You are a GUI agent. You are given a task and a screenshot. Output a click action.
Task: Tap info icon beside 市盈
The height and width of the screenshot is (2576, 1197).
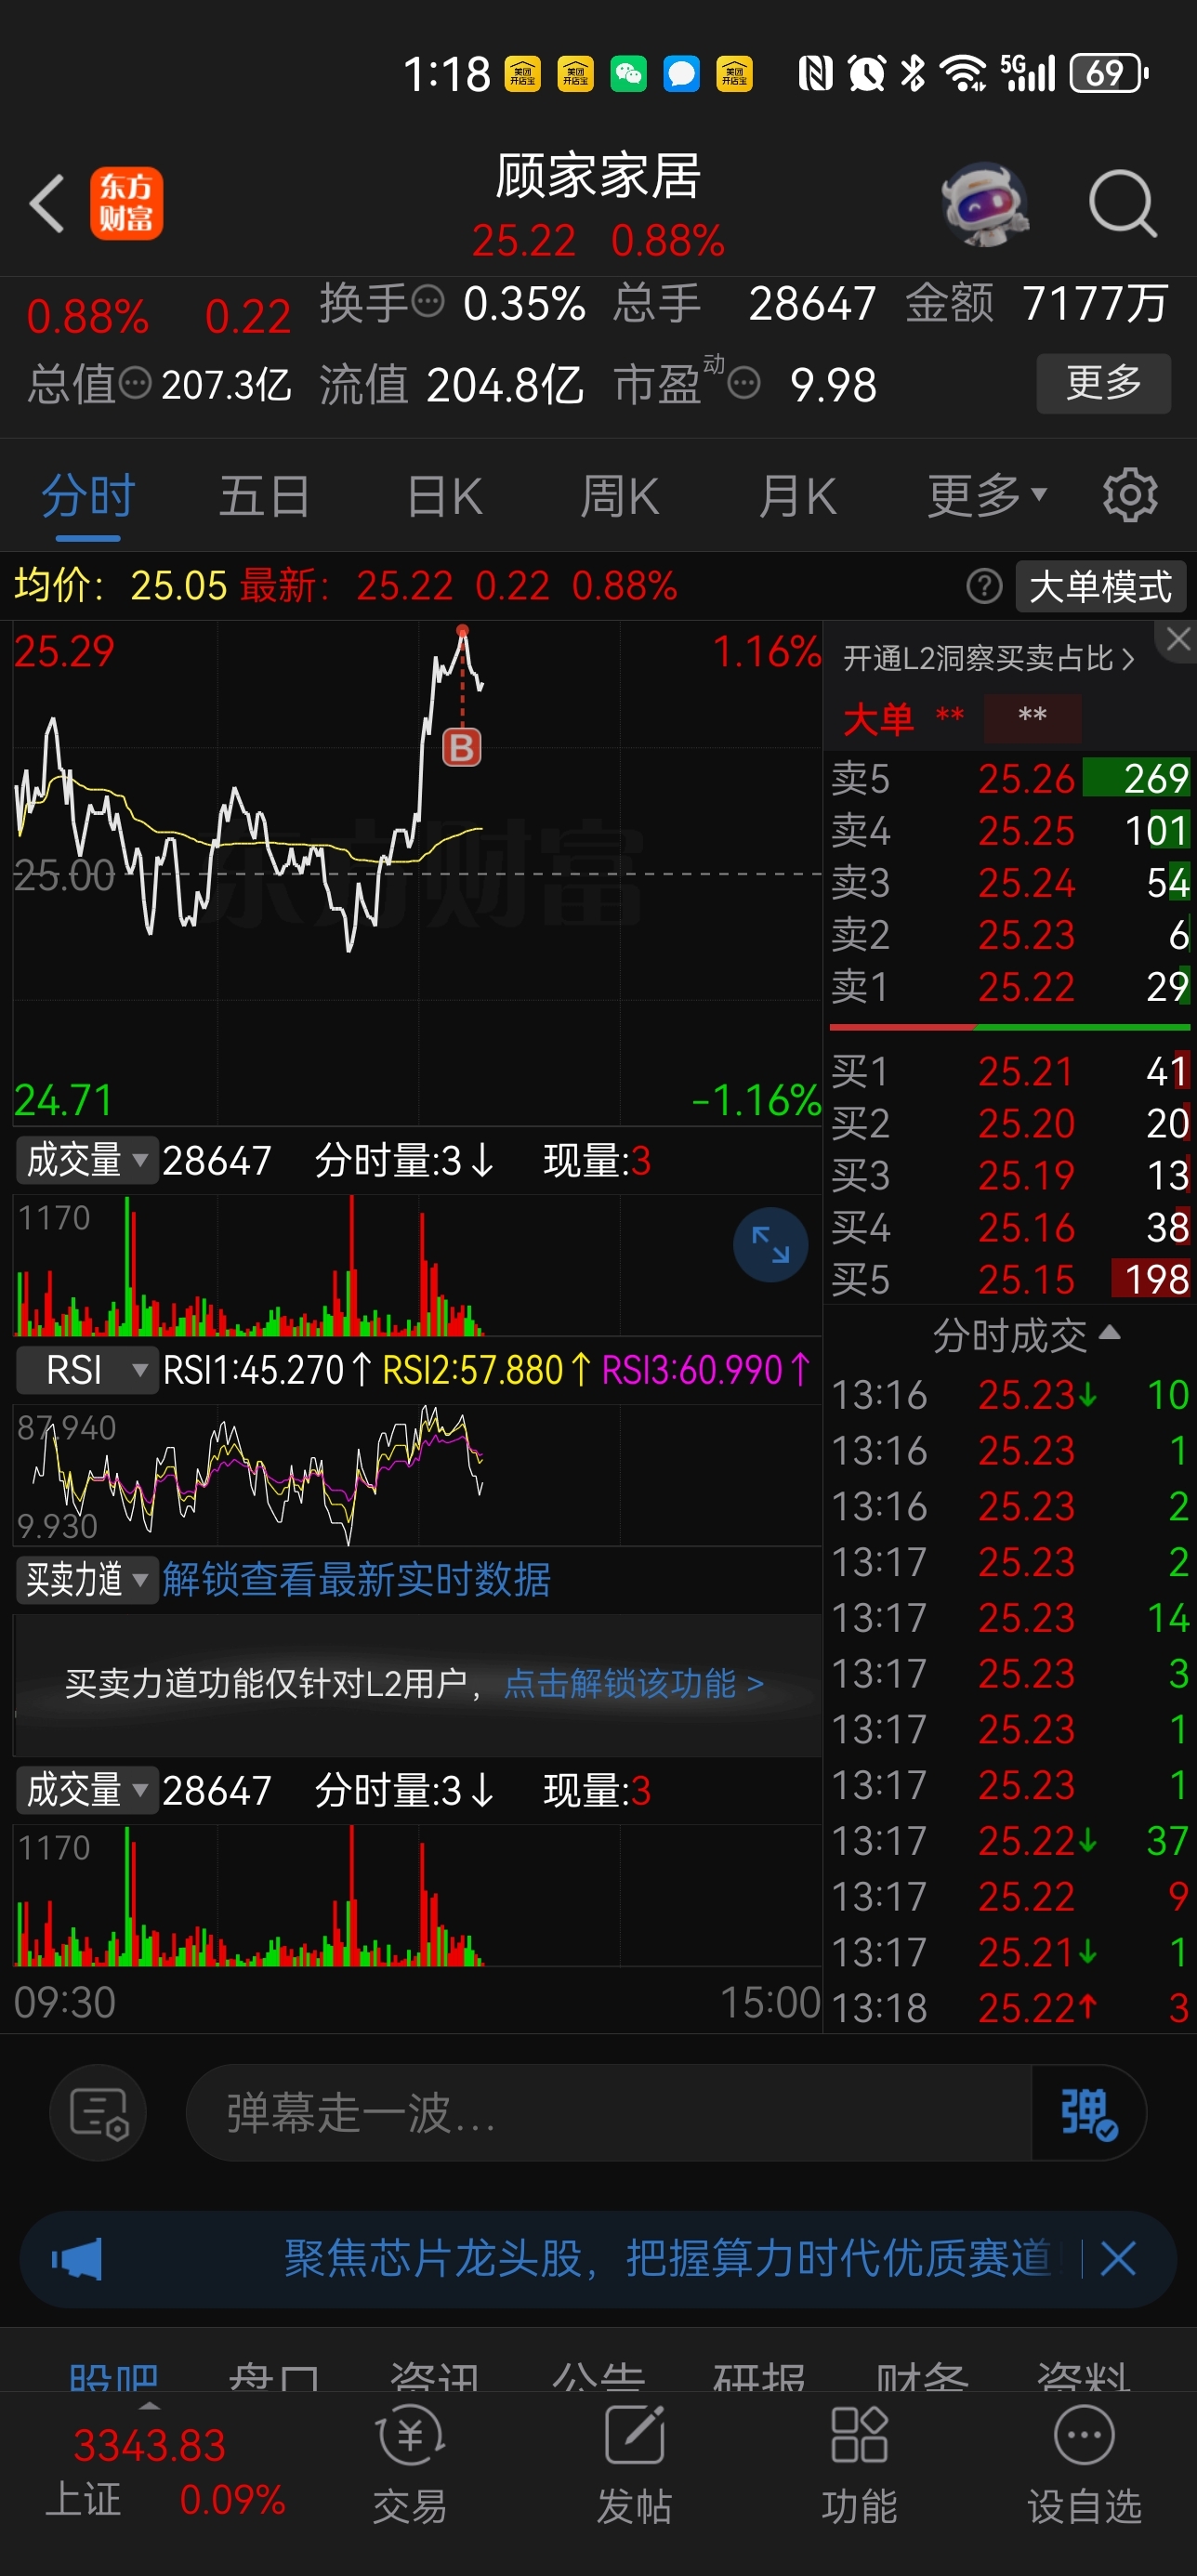pyautogui.click(x=744, y=382)
